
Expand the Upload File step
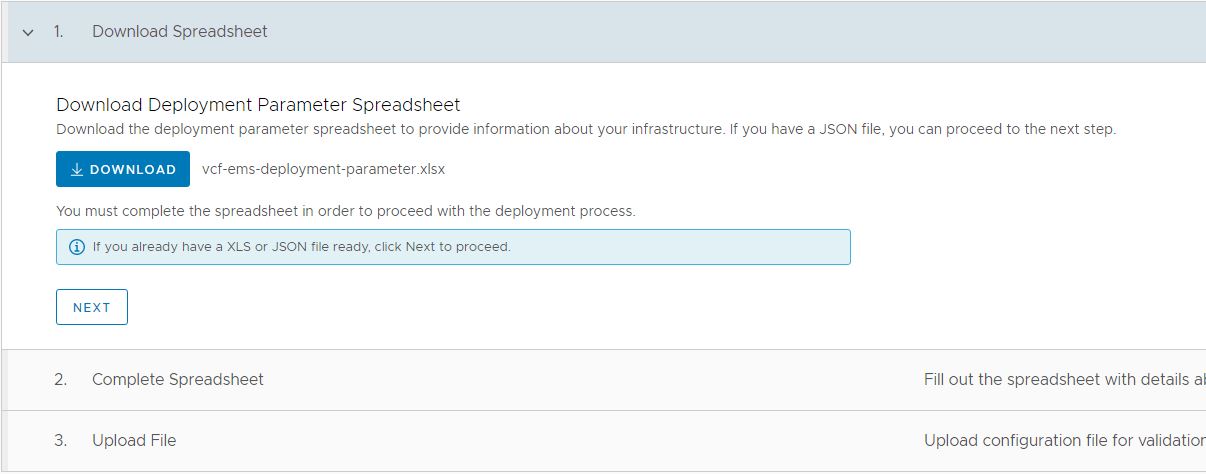134,440
